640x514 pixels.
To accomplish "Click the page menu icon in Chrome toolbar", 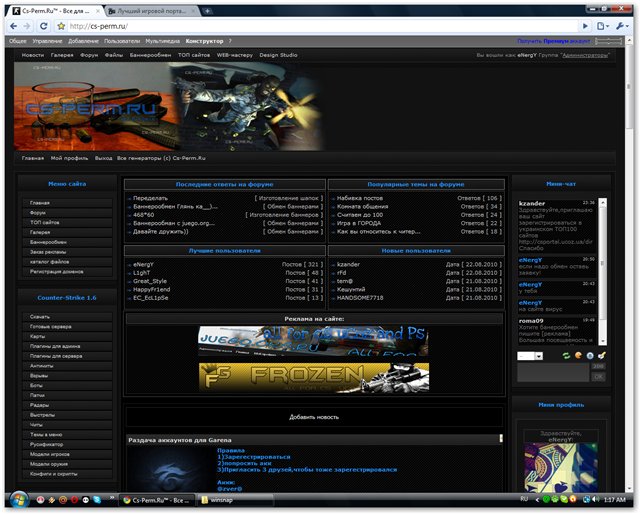I will 601,25.
